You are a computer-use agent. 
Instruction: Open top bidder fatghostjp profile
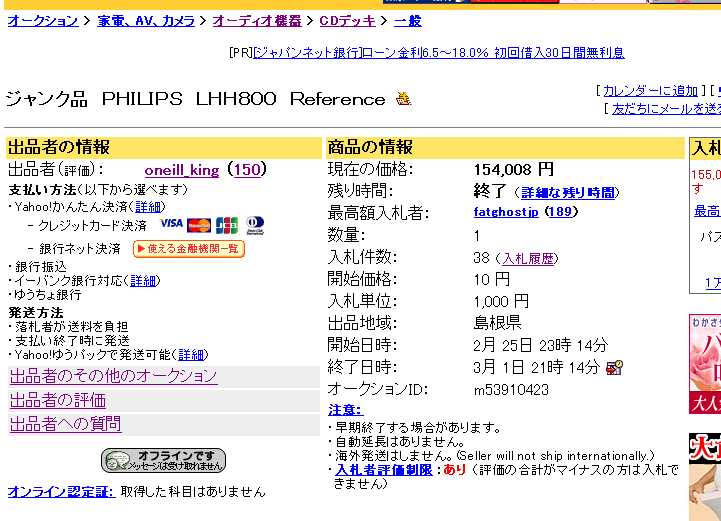pyautogui.click(x=506, y=212)
